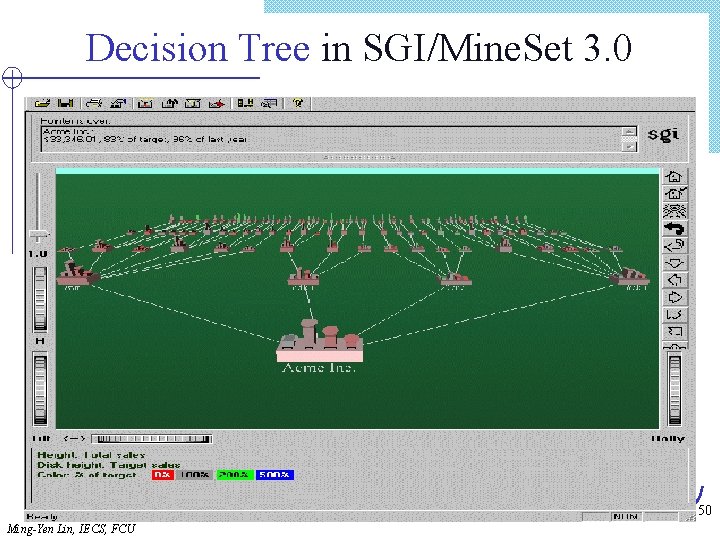Click the rectangular panel icon before red arrow
The height and width of the screenshot is (540, 720).
(192, 103)
